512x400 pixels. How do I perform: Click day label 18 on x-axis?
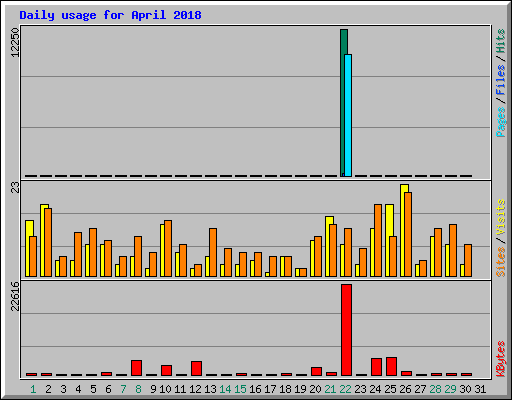pyautogui.click(x=285, y=389)
